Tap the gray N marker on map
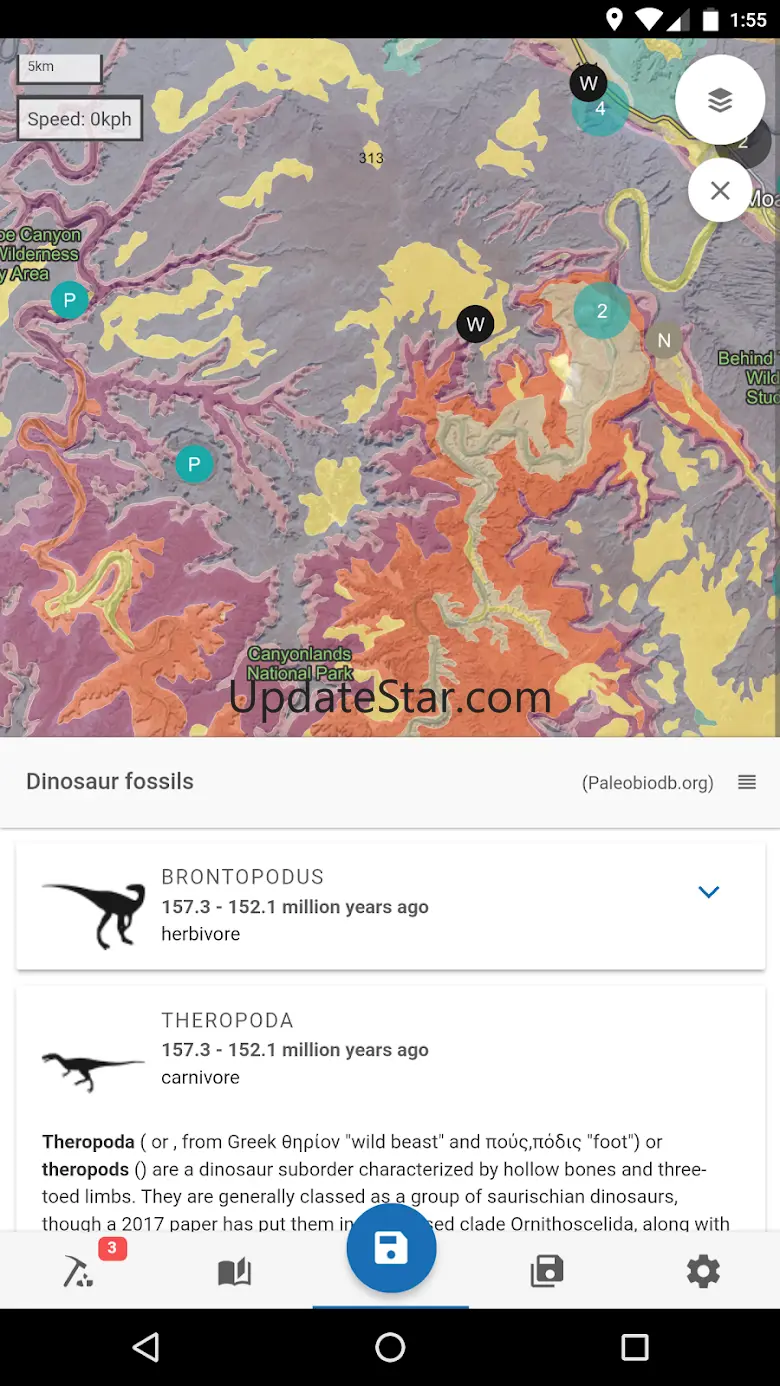 664,341
